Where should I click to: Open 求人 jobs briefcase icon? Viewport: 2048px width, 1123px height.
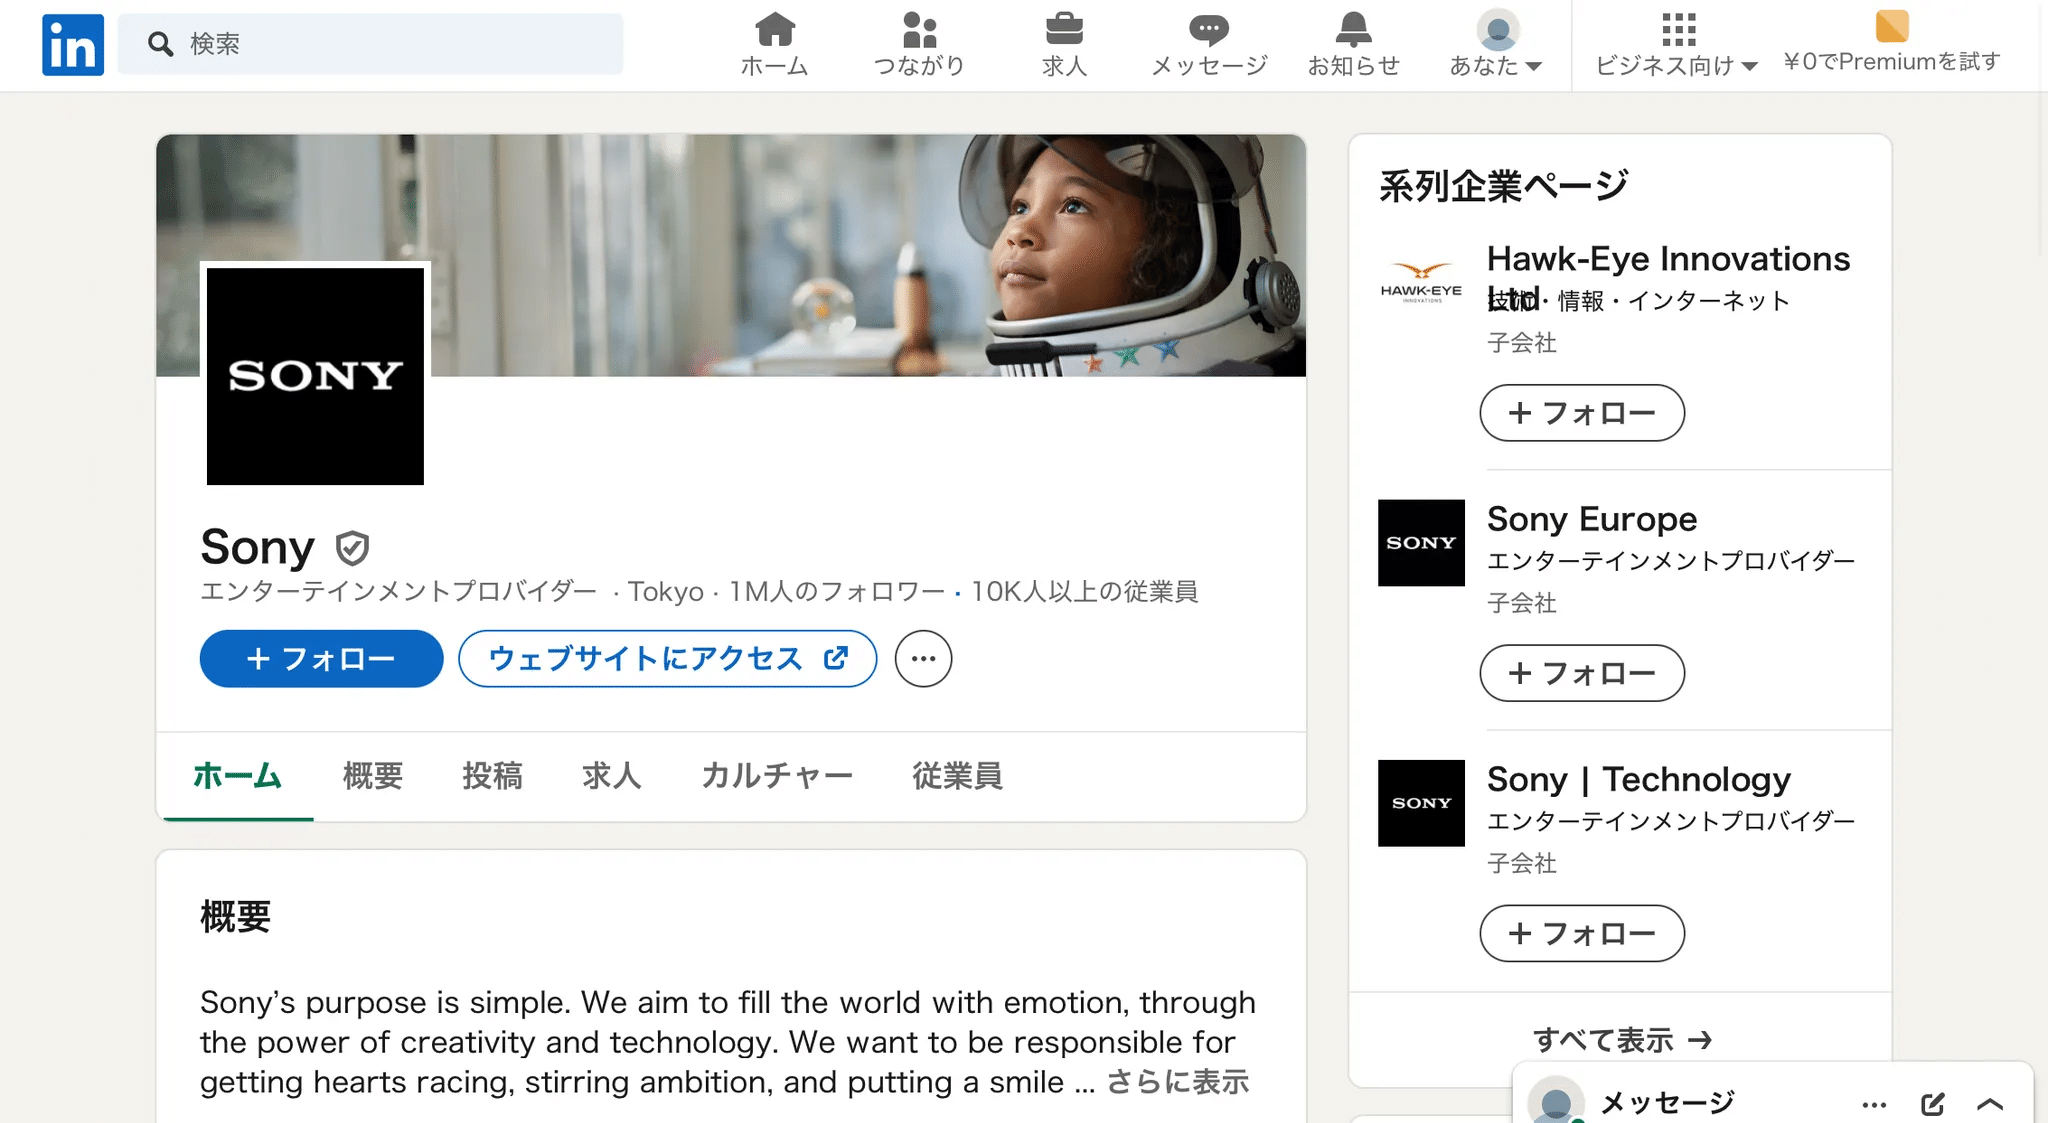[x=1064, y=30]
